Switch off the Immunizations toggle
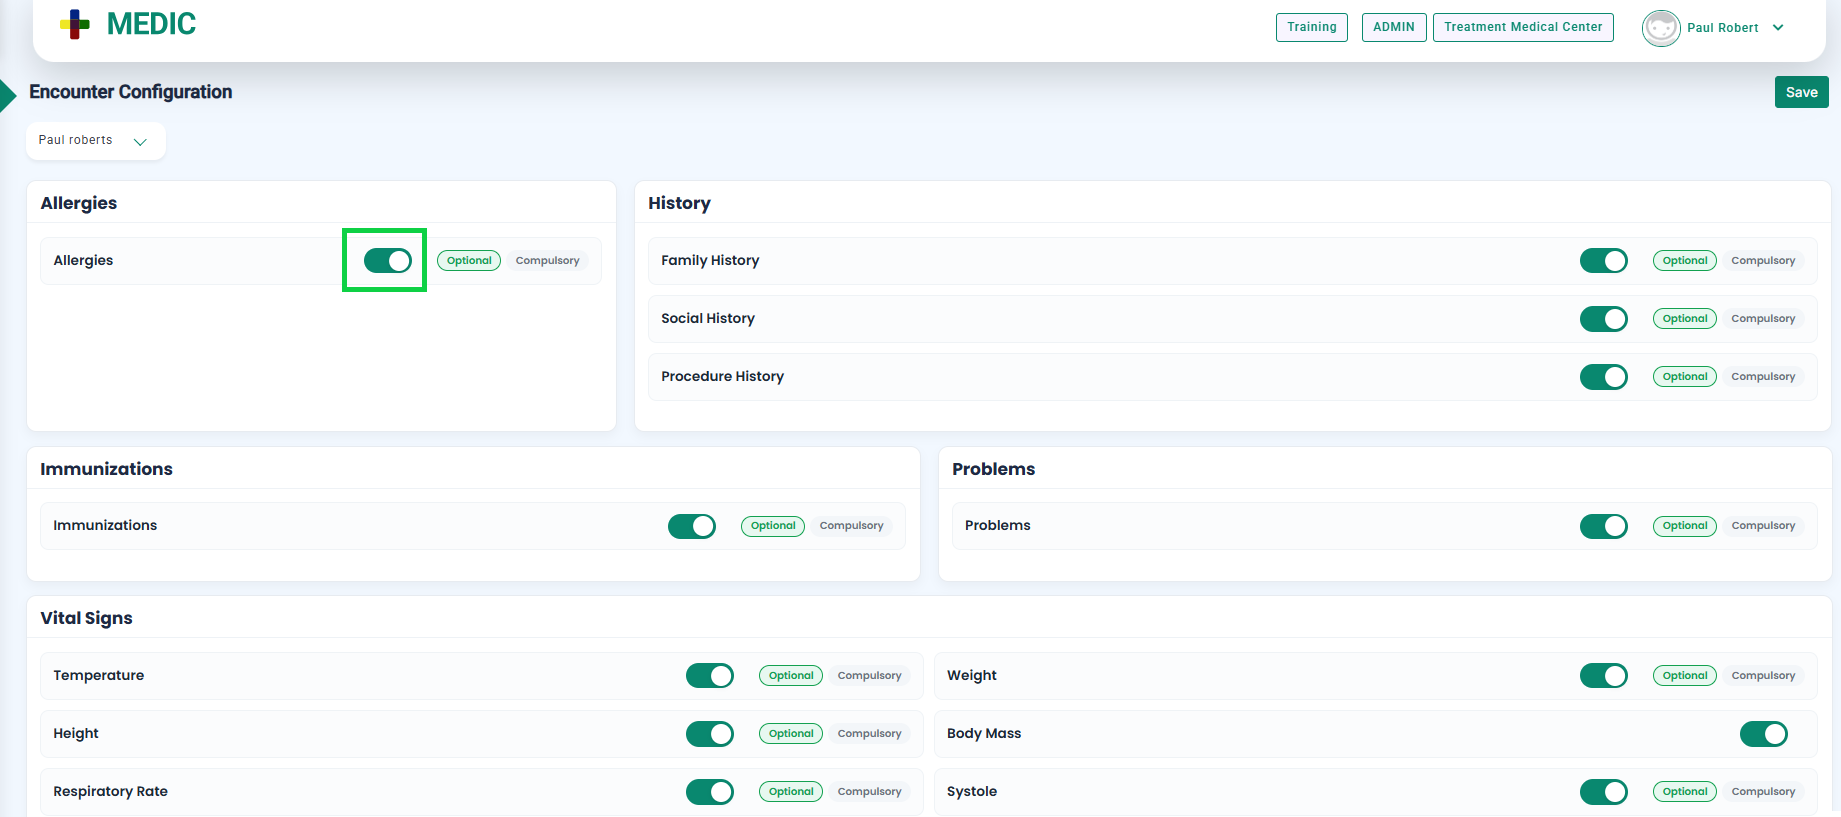 pos(691,526)
